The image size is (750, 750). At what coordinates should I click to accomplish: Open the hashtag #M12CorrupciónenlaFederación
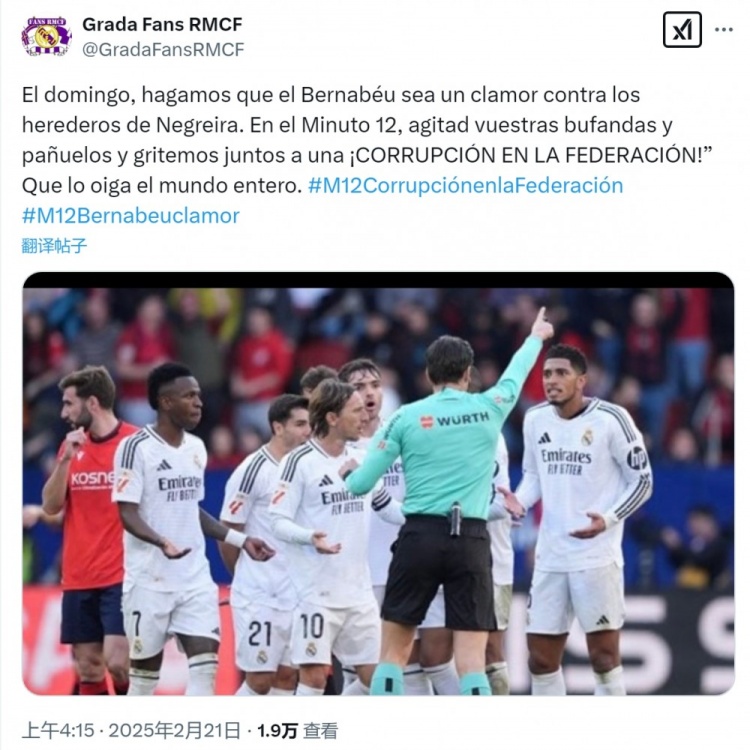(x=465, y=186)
